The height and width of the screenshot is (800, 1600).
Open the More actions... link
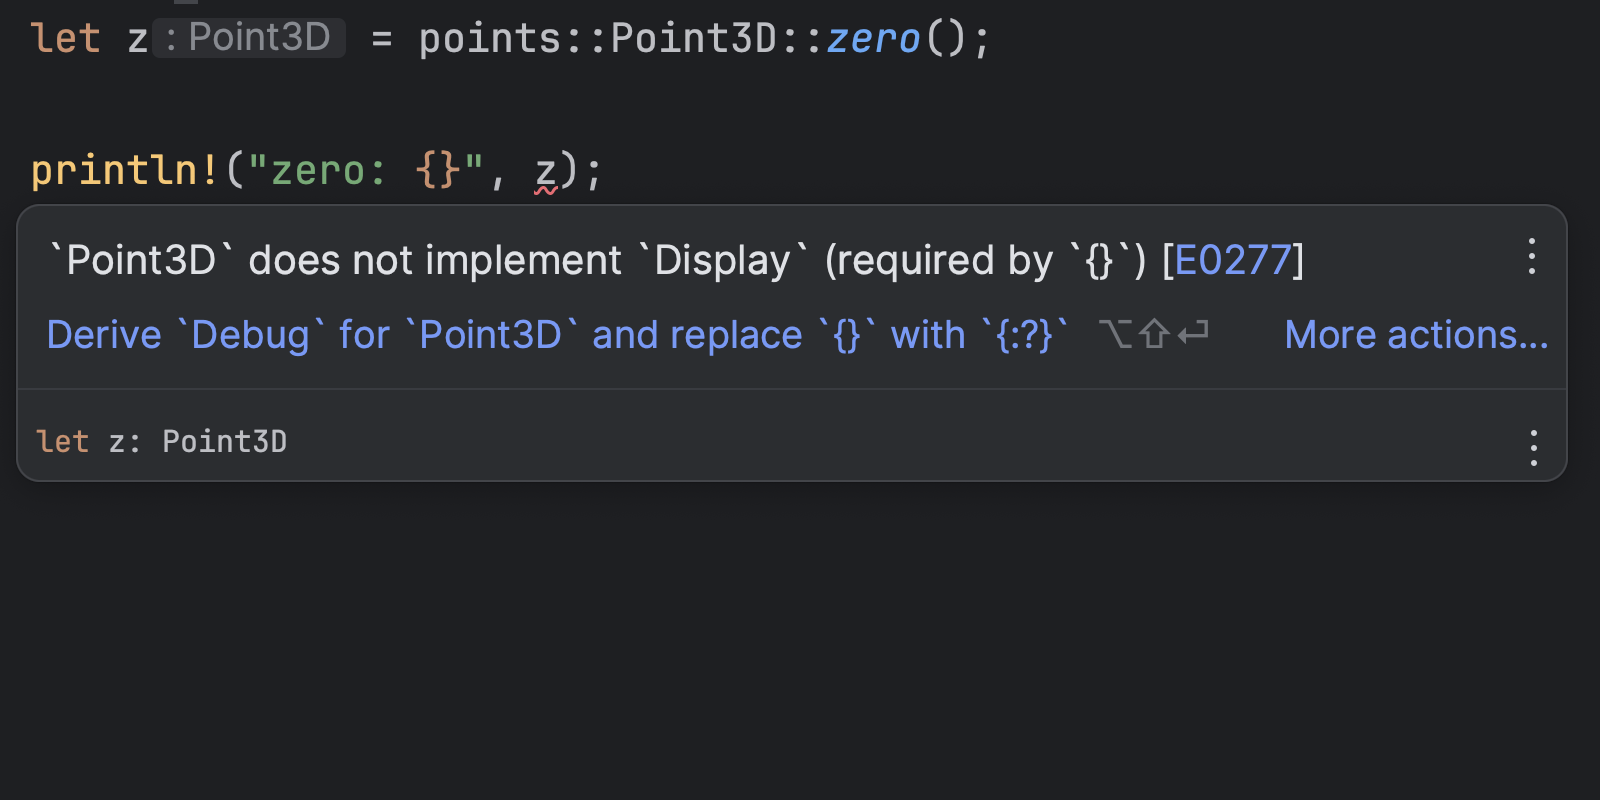[1416, 335]
